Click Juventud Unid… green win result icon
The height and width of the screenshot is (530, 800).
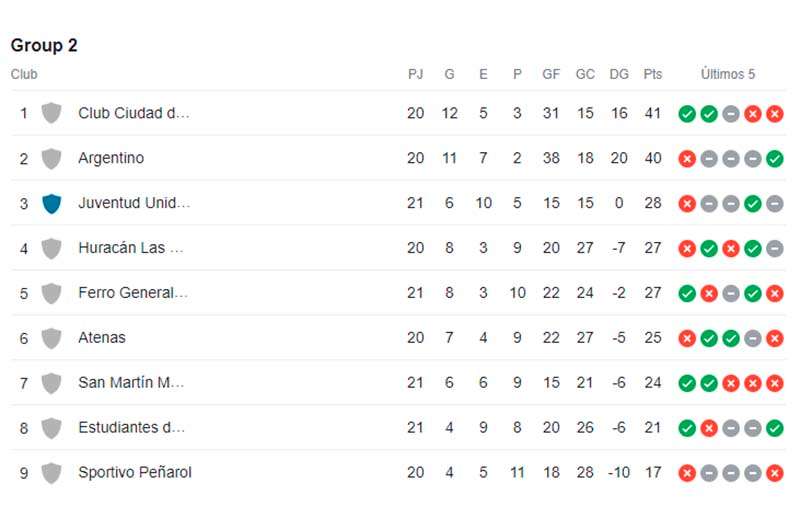[x=753, y=204]
